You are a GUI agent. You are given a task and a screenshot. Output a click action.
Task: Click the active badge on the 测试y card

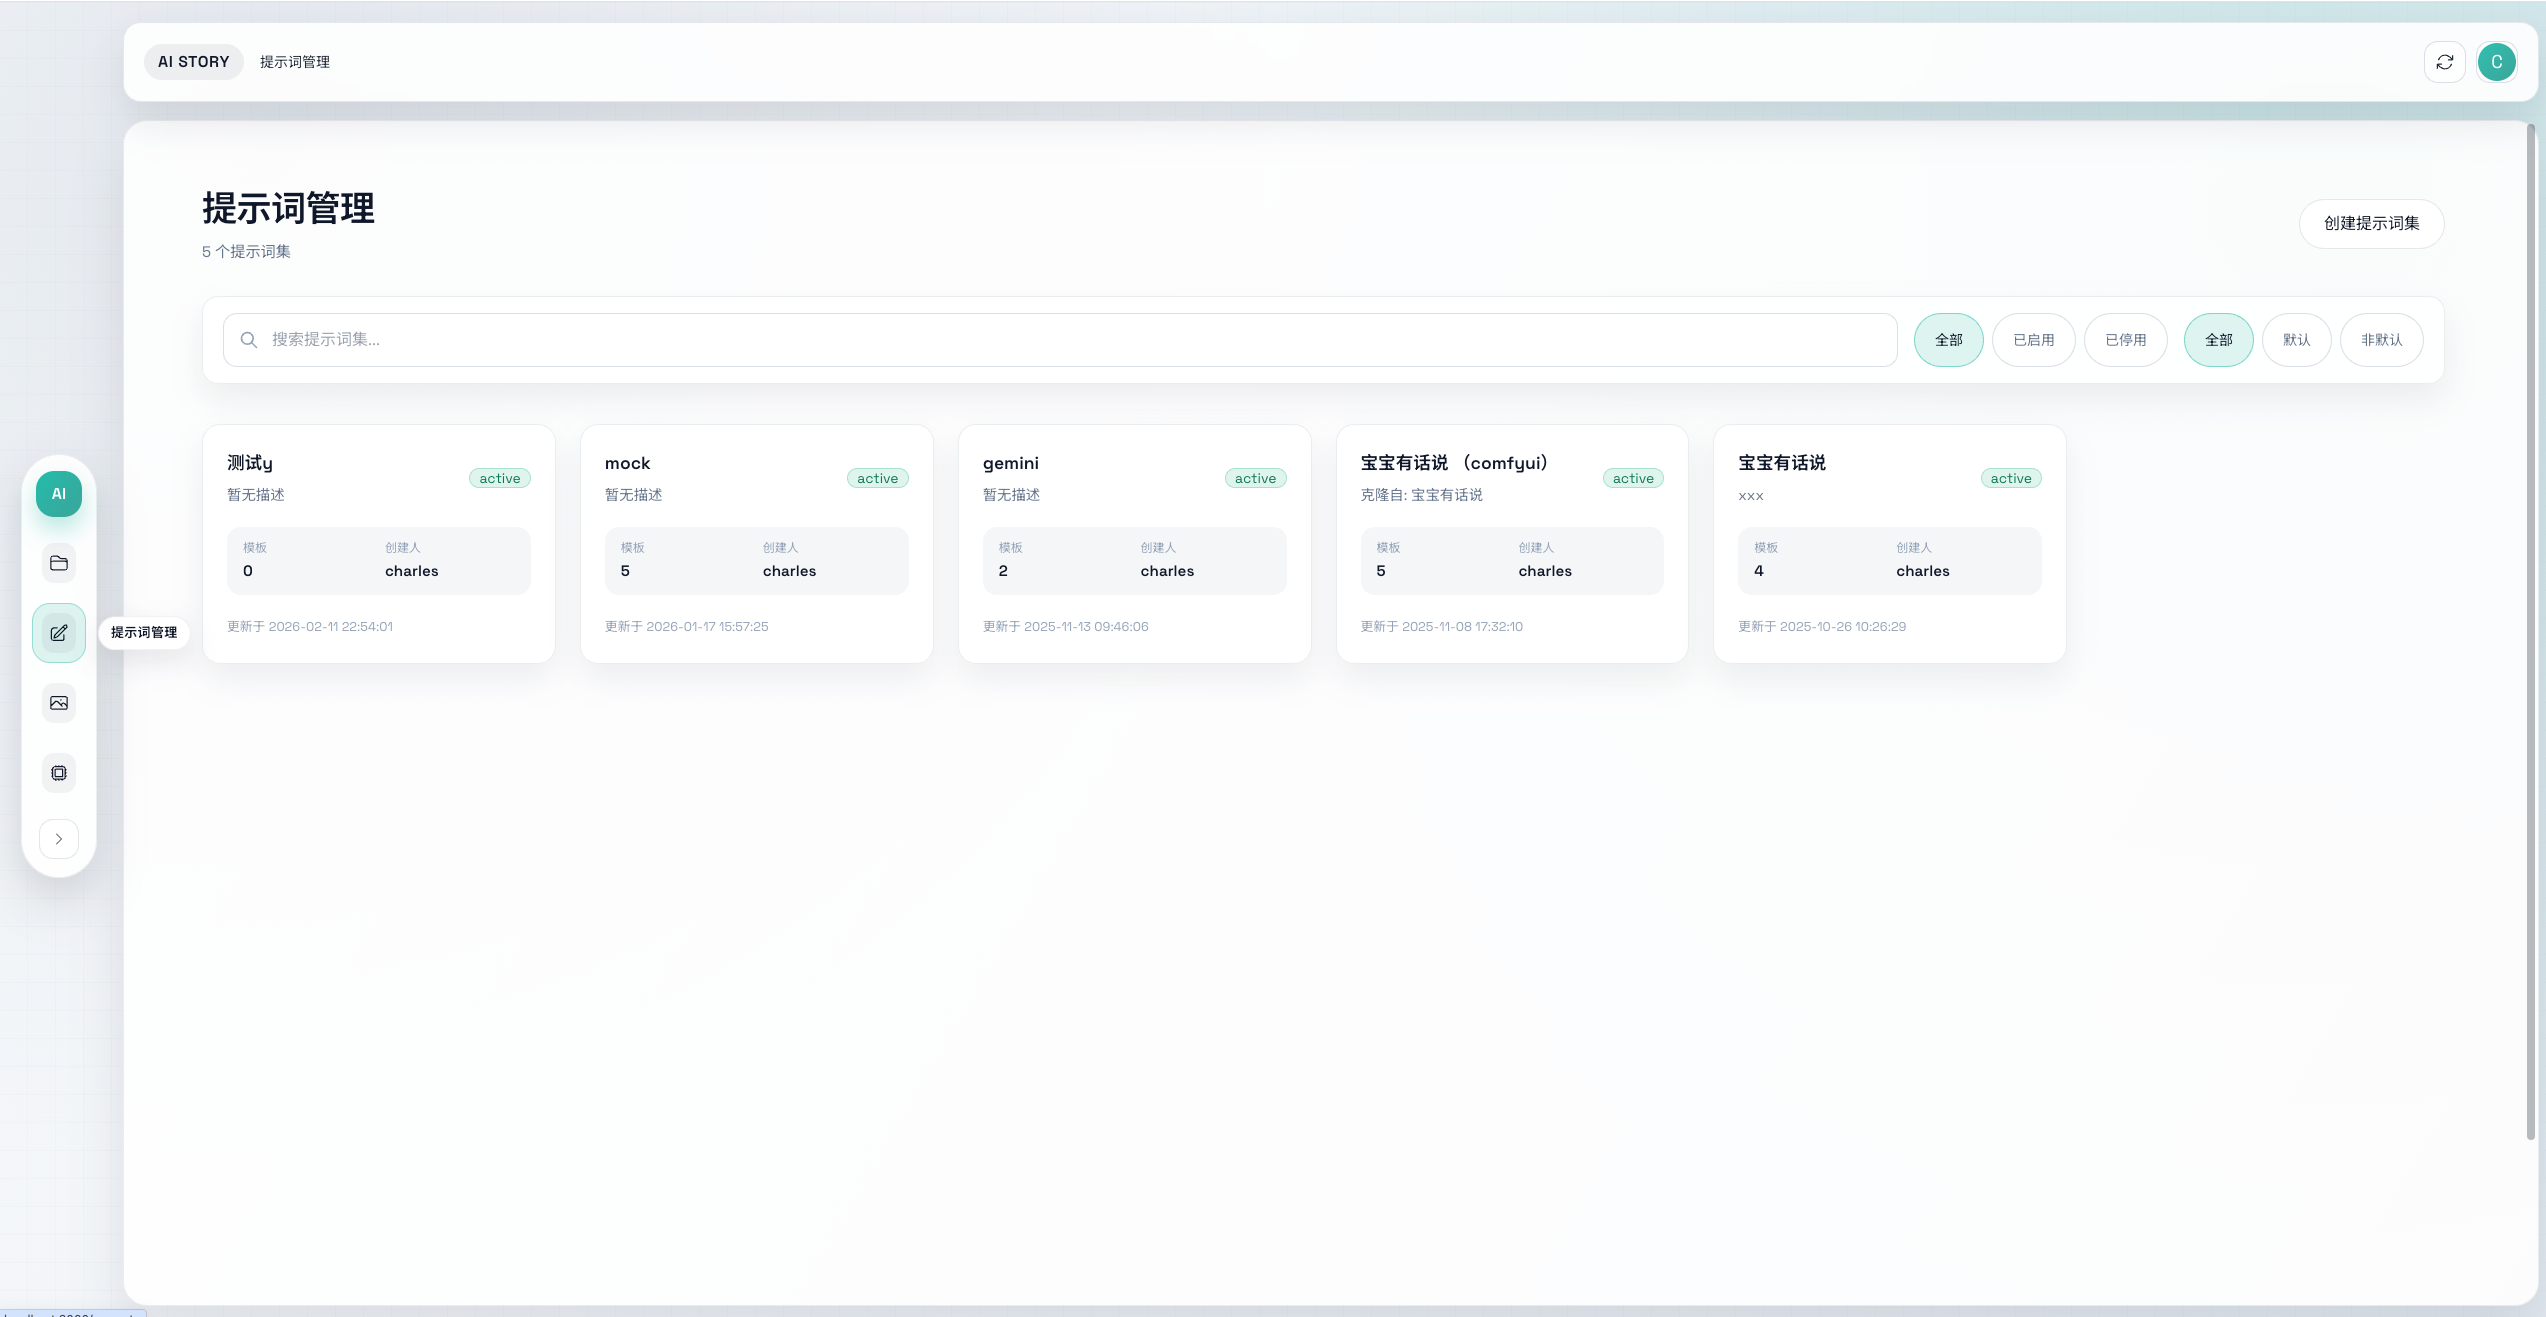[x=500, y=479]
